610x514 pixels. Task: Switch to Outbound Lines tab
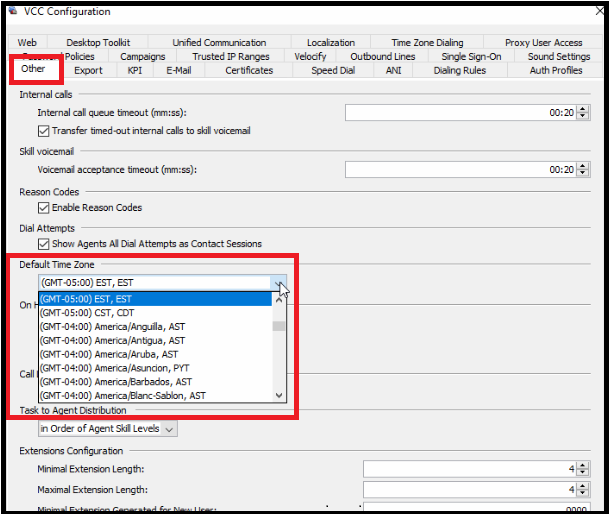(382, 56)
